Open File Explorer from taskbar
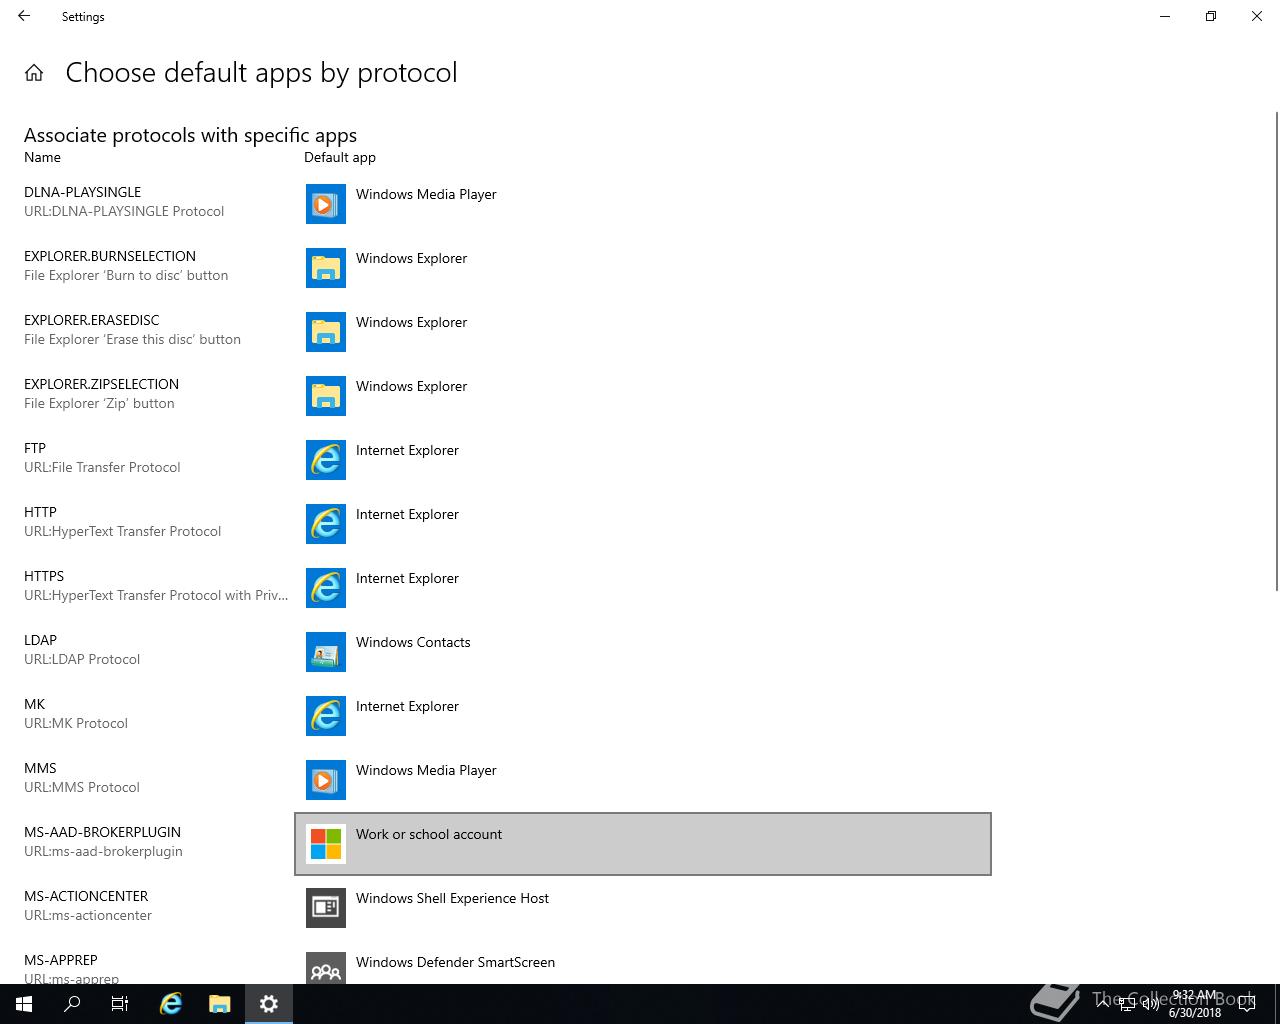This screenshot has width=1280, height=1024. pos(220,1004)
